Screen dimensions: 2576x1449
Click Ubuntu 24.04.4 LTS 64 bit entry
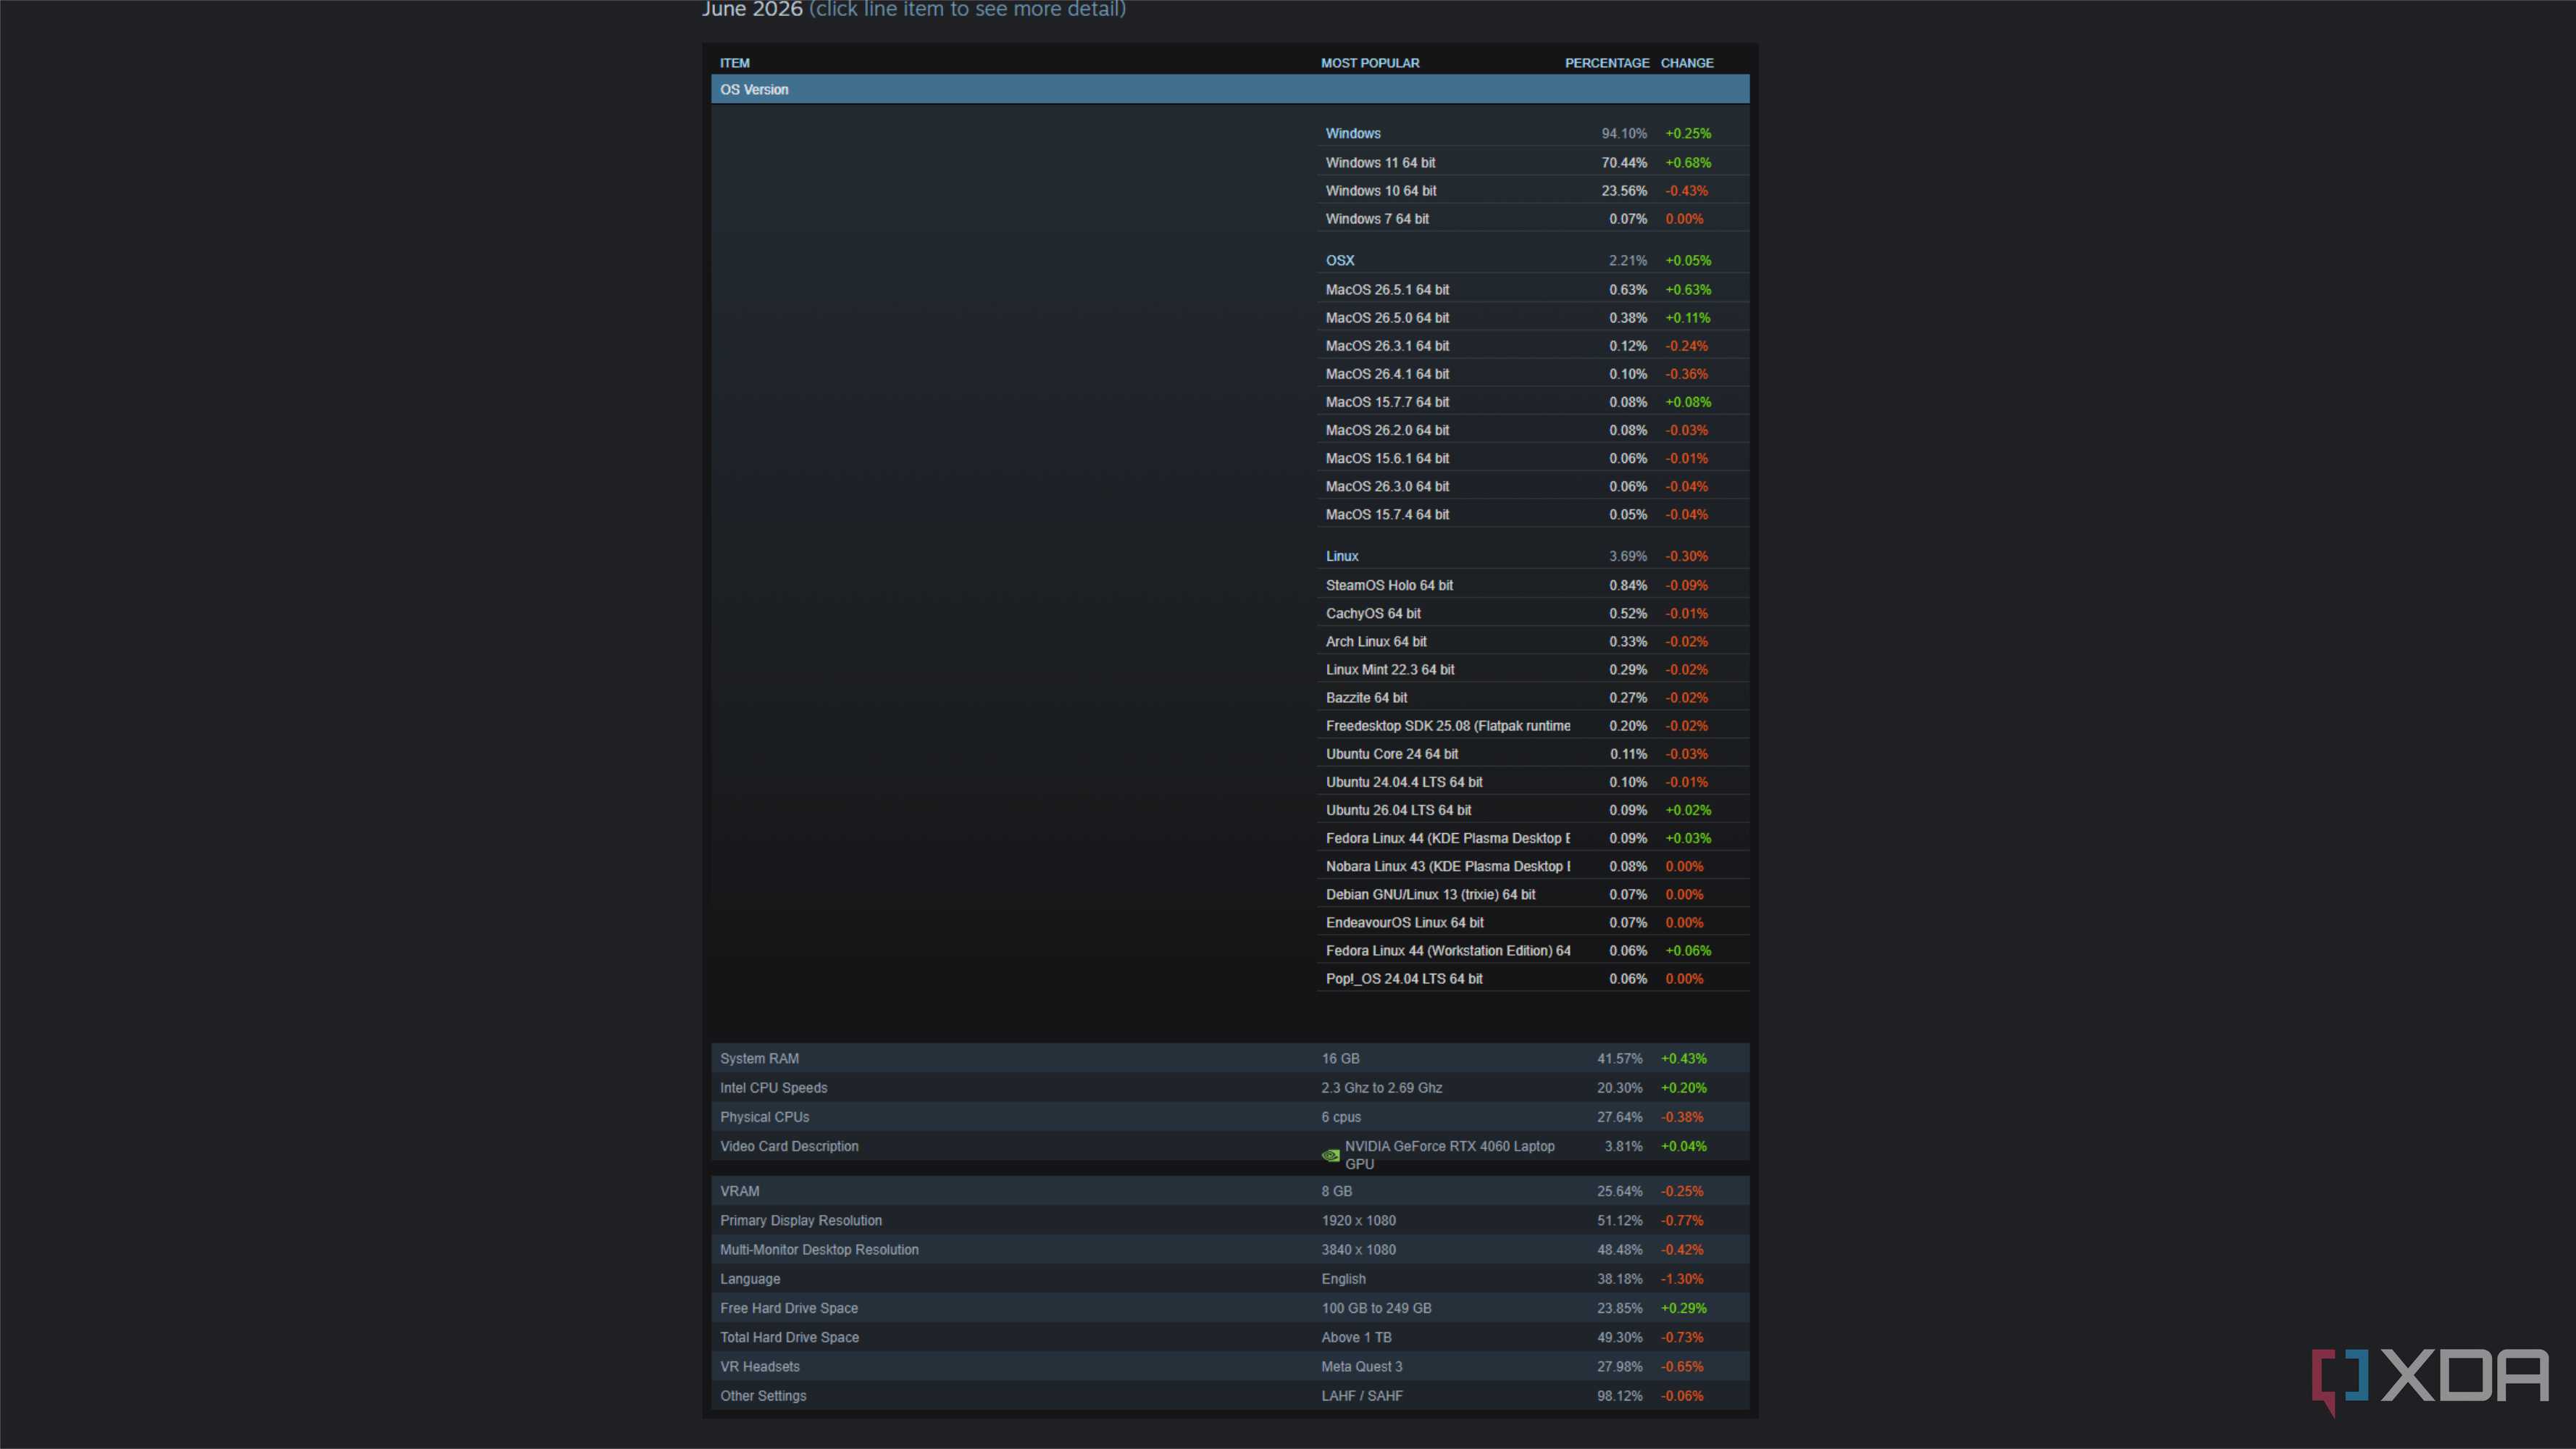[1533, 781]
